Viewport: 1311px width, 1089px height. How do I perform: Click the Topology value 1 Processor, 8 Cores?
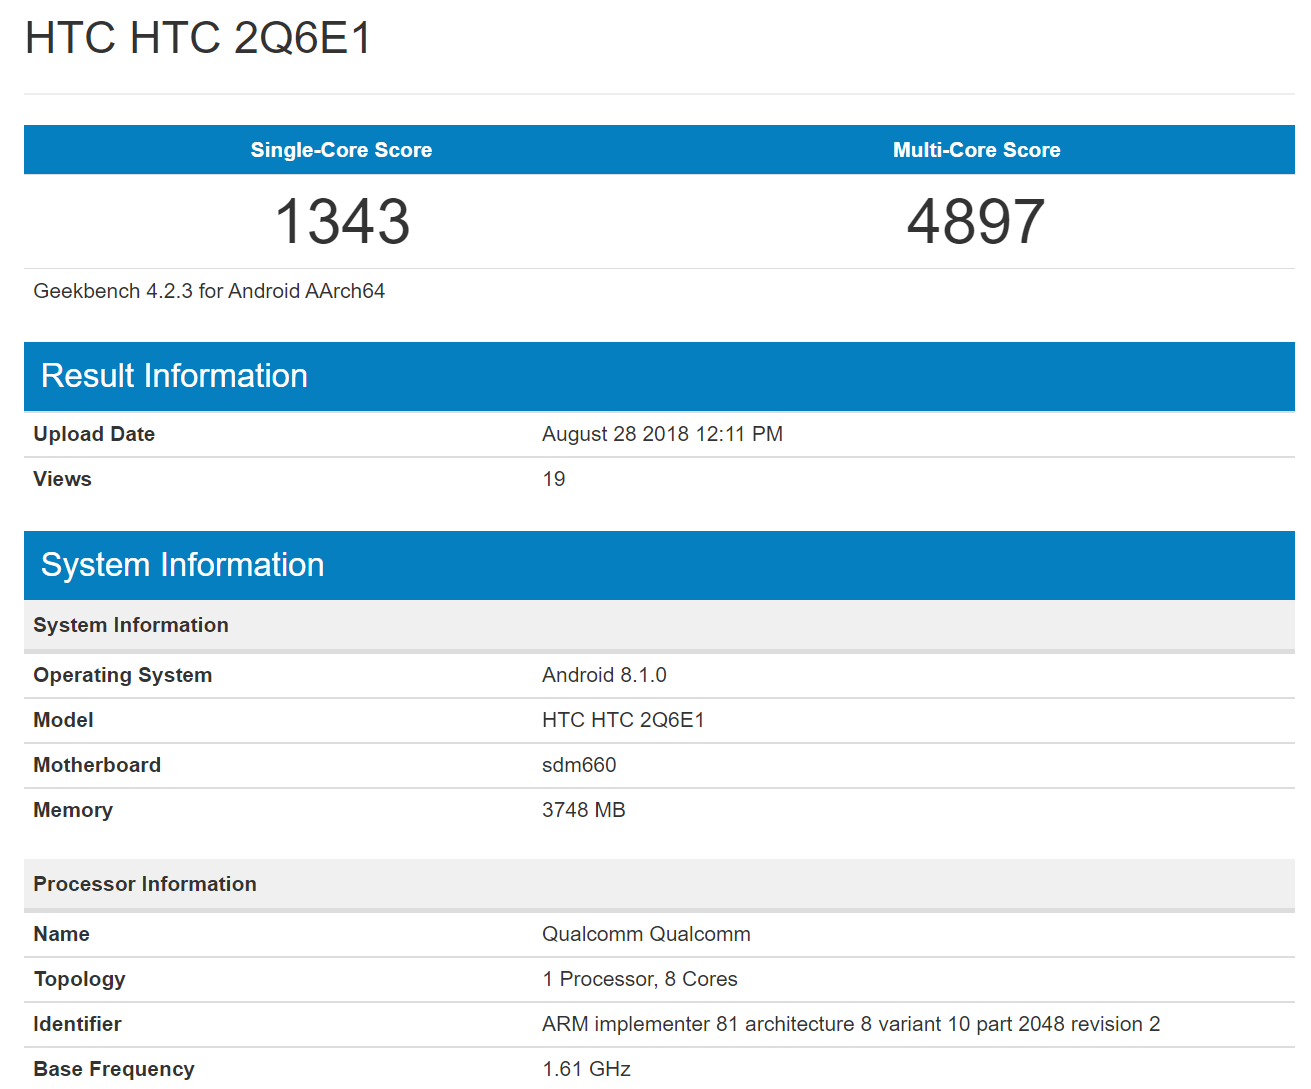tap(640, 979)
